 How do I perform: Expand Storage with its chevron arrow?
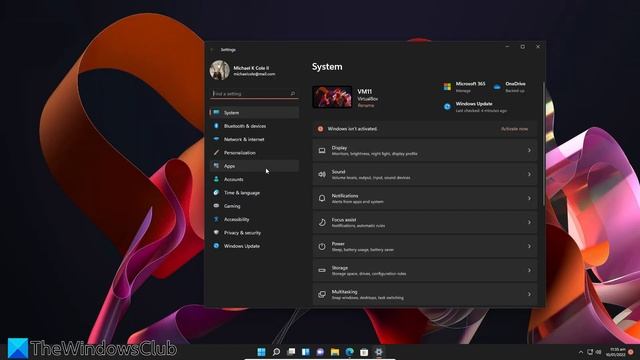point(529,270)
